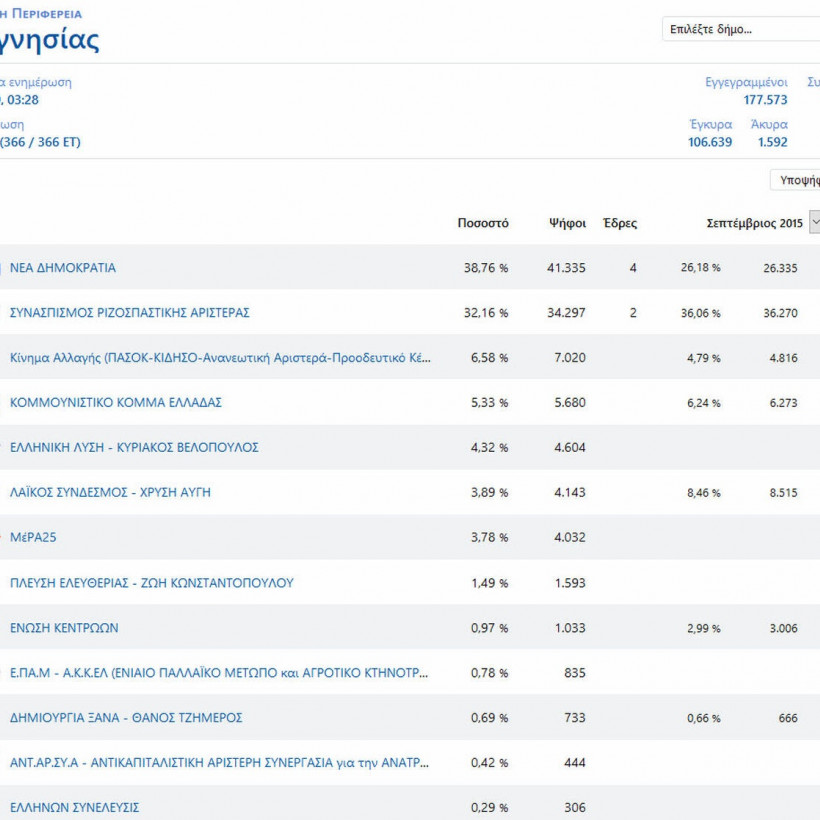Open the Ε.ΠΑ.Μ - Α.Κ.Κ.ΕΛ entry

(219, 673)
